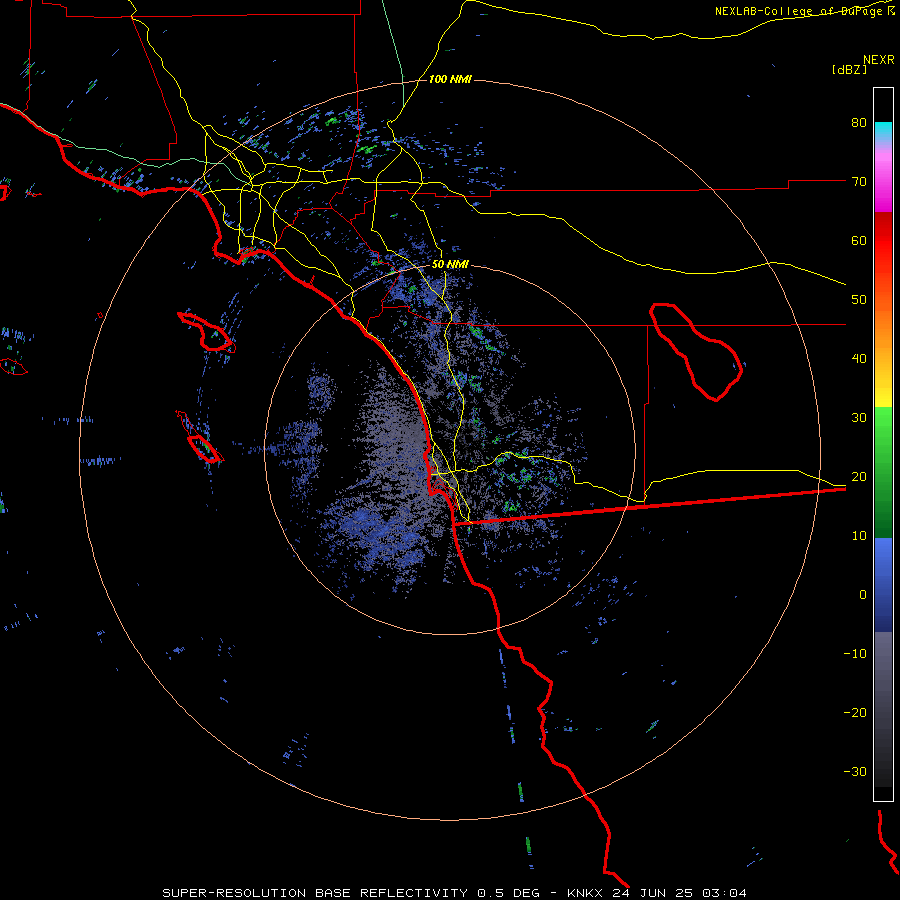The width and height of the screenshot is (900, 900).
Task: Click the [dBZ] unit label
Action: tap(849, 70)
